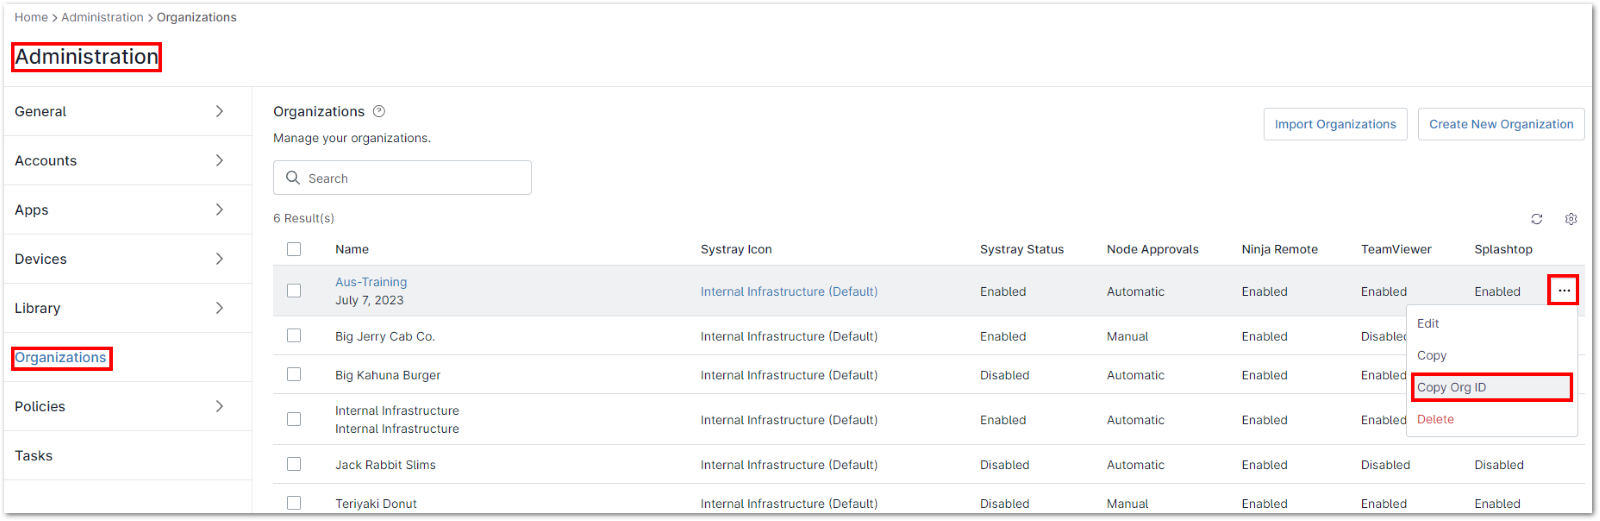Select Teriyaki Donut name

pos(376,504)
